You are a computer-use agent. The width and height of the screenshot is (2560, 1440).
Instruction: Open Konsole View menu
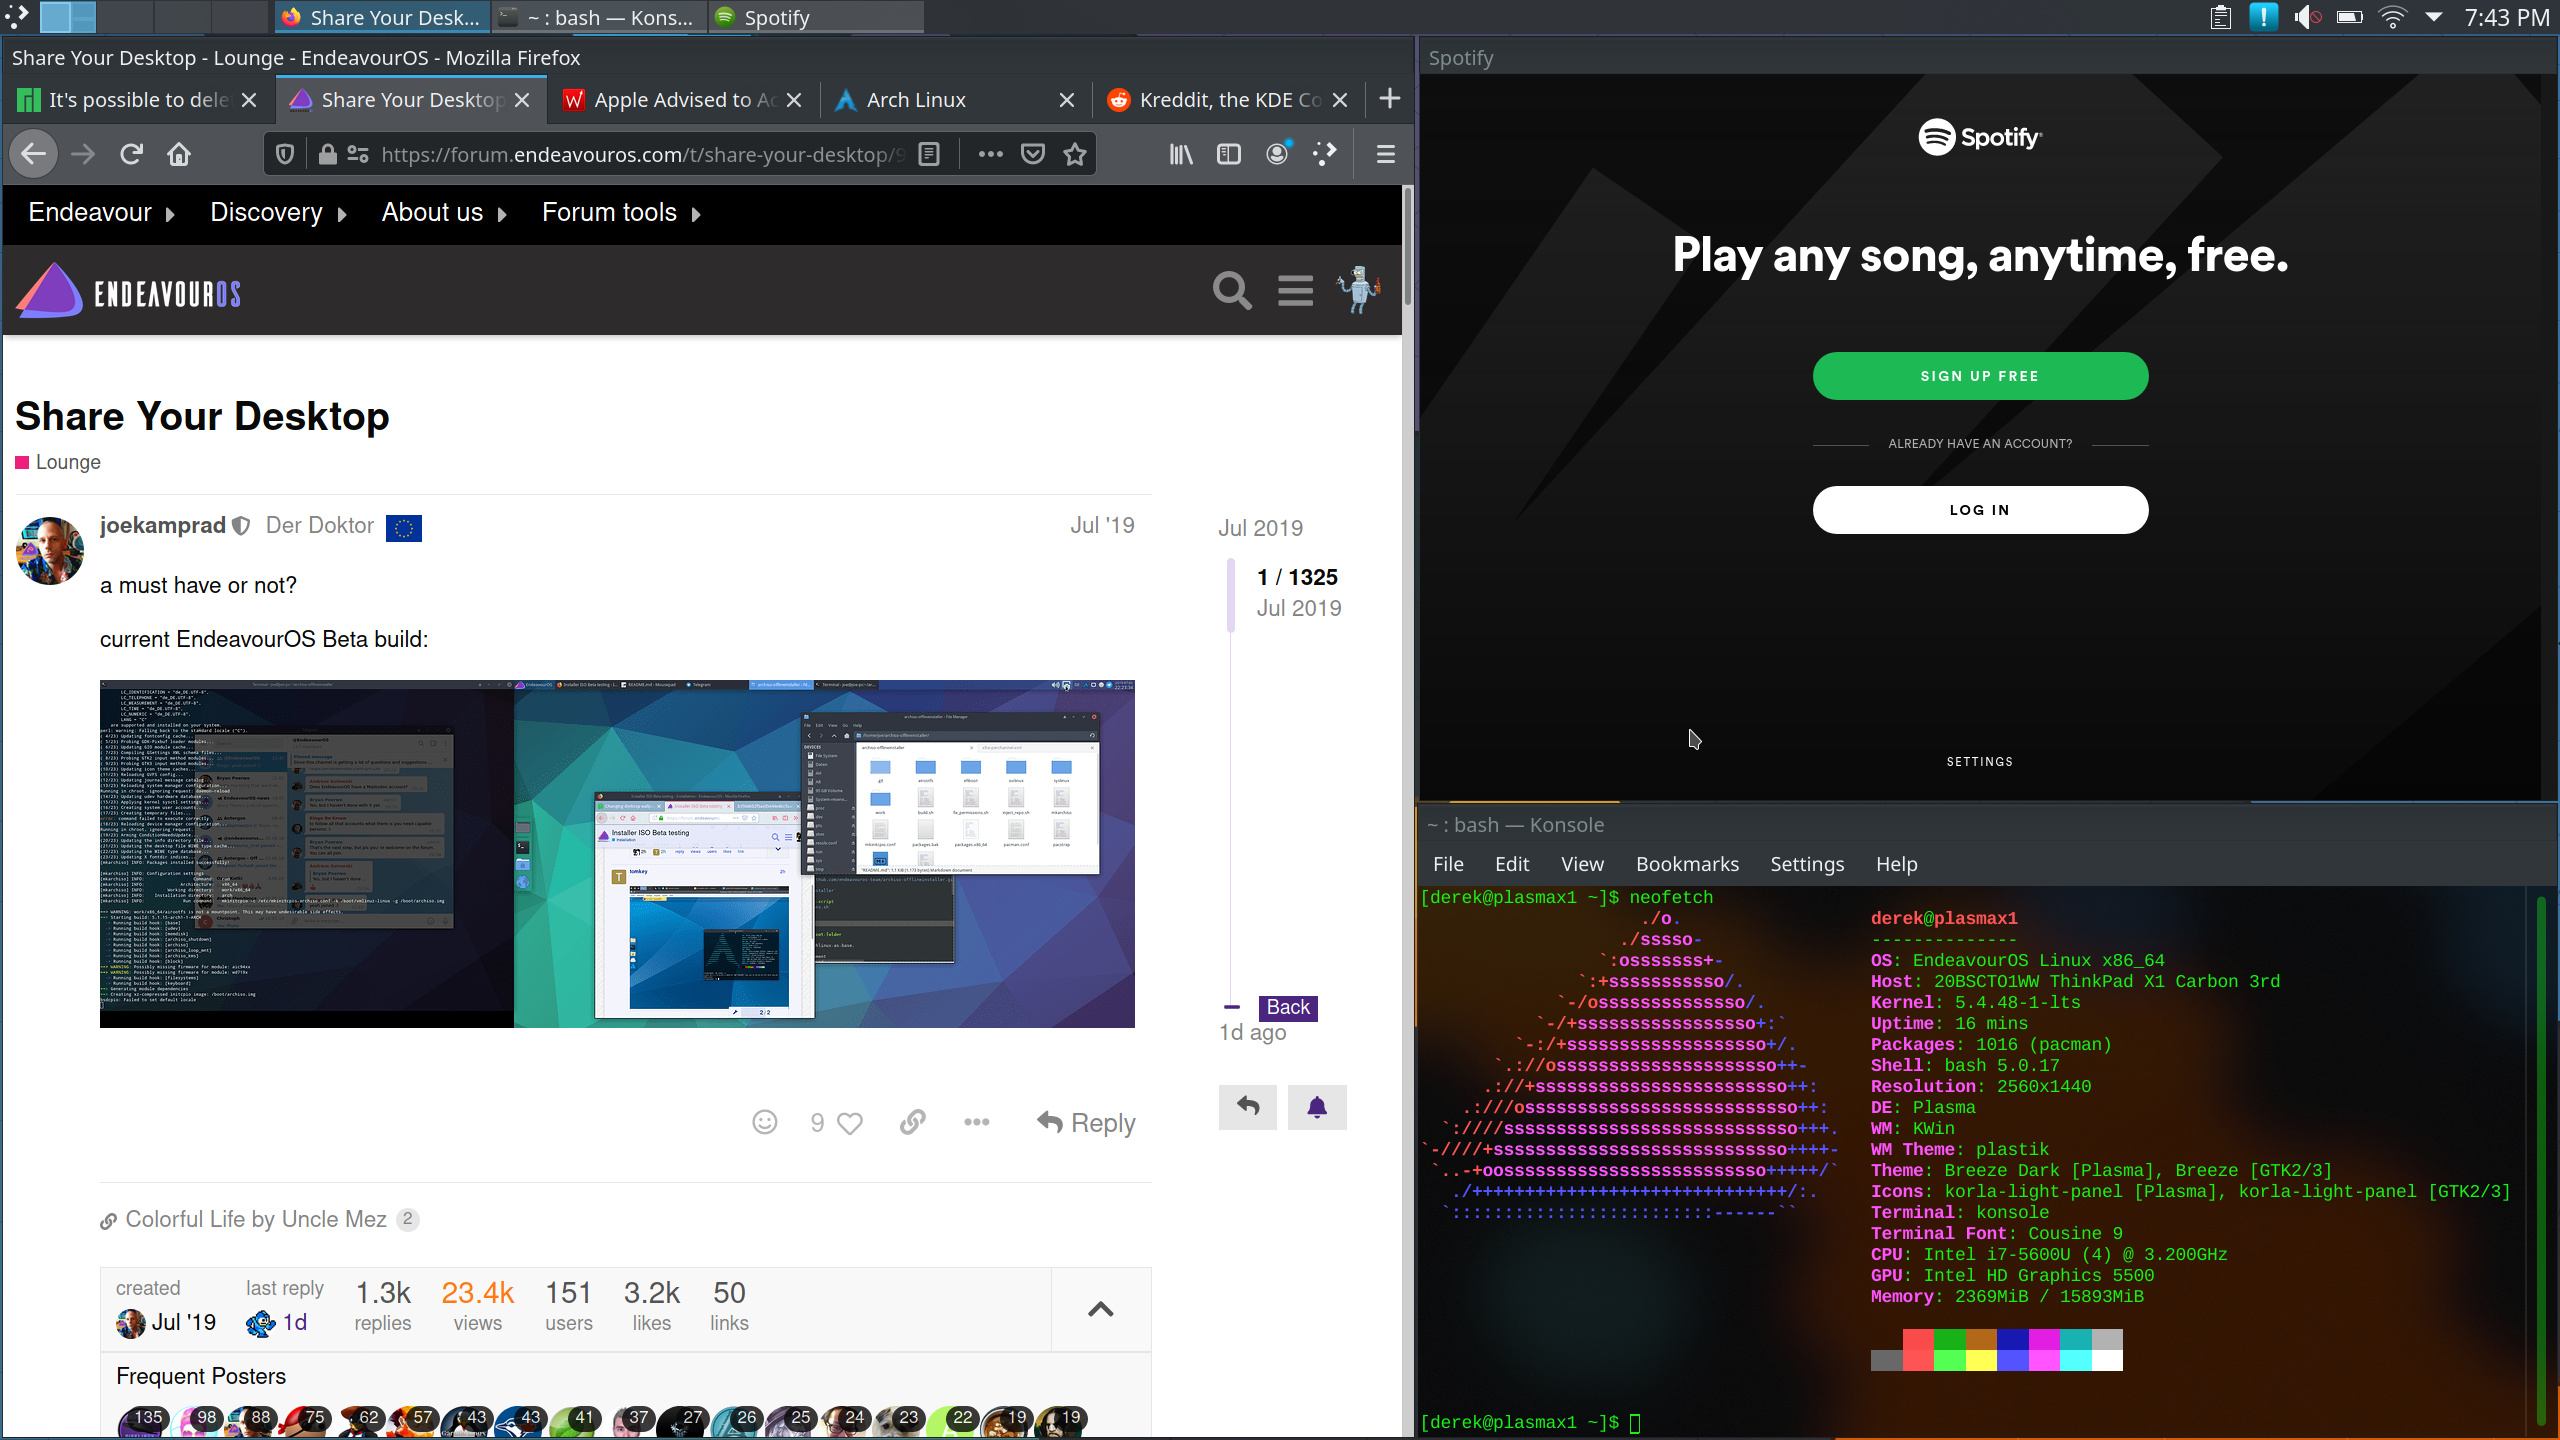(x=1582, y=864)
